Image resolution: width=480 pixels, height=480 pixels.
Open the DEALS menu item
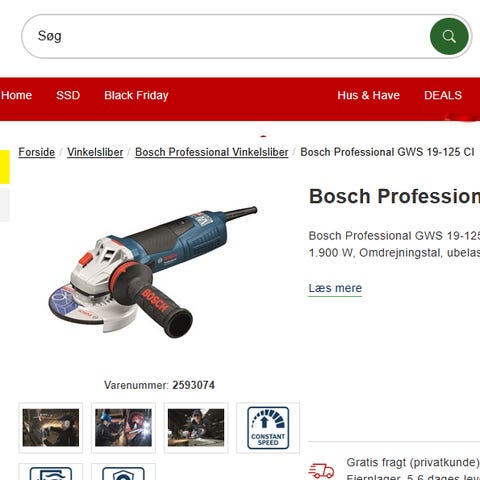pos(443,95)
